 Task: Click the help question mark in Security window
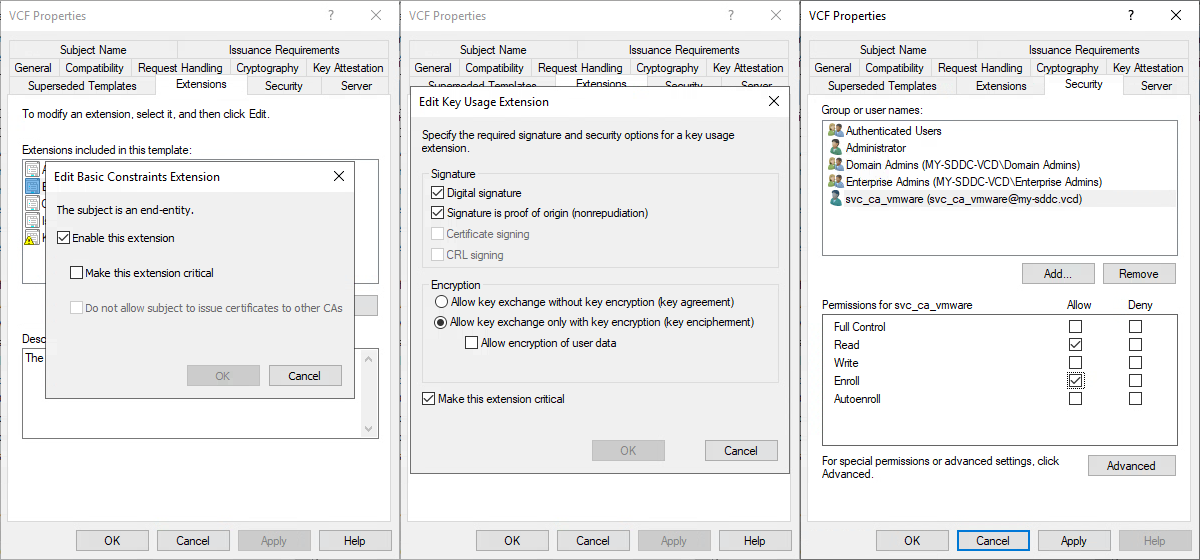(1130, 15)
